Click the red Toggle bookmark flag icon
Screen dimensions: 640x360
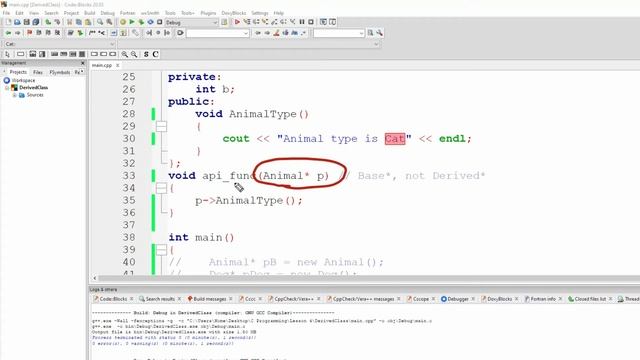(29, 33)
